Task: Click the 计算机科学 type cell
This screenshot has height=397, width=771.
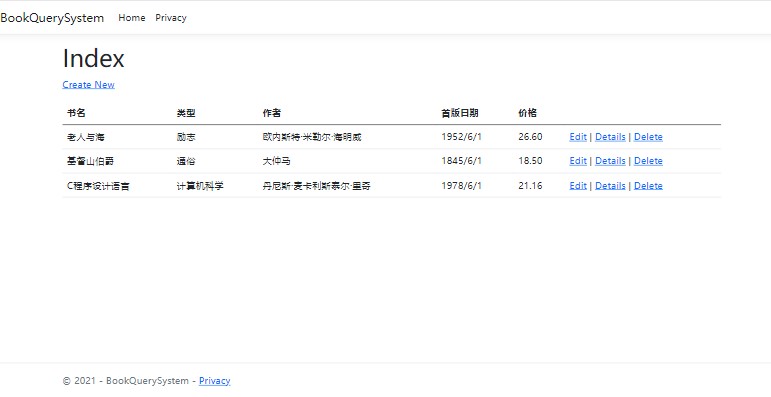Action: [200, 186]
